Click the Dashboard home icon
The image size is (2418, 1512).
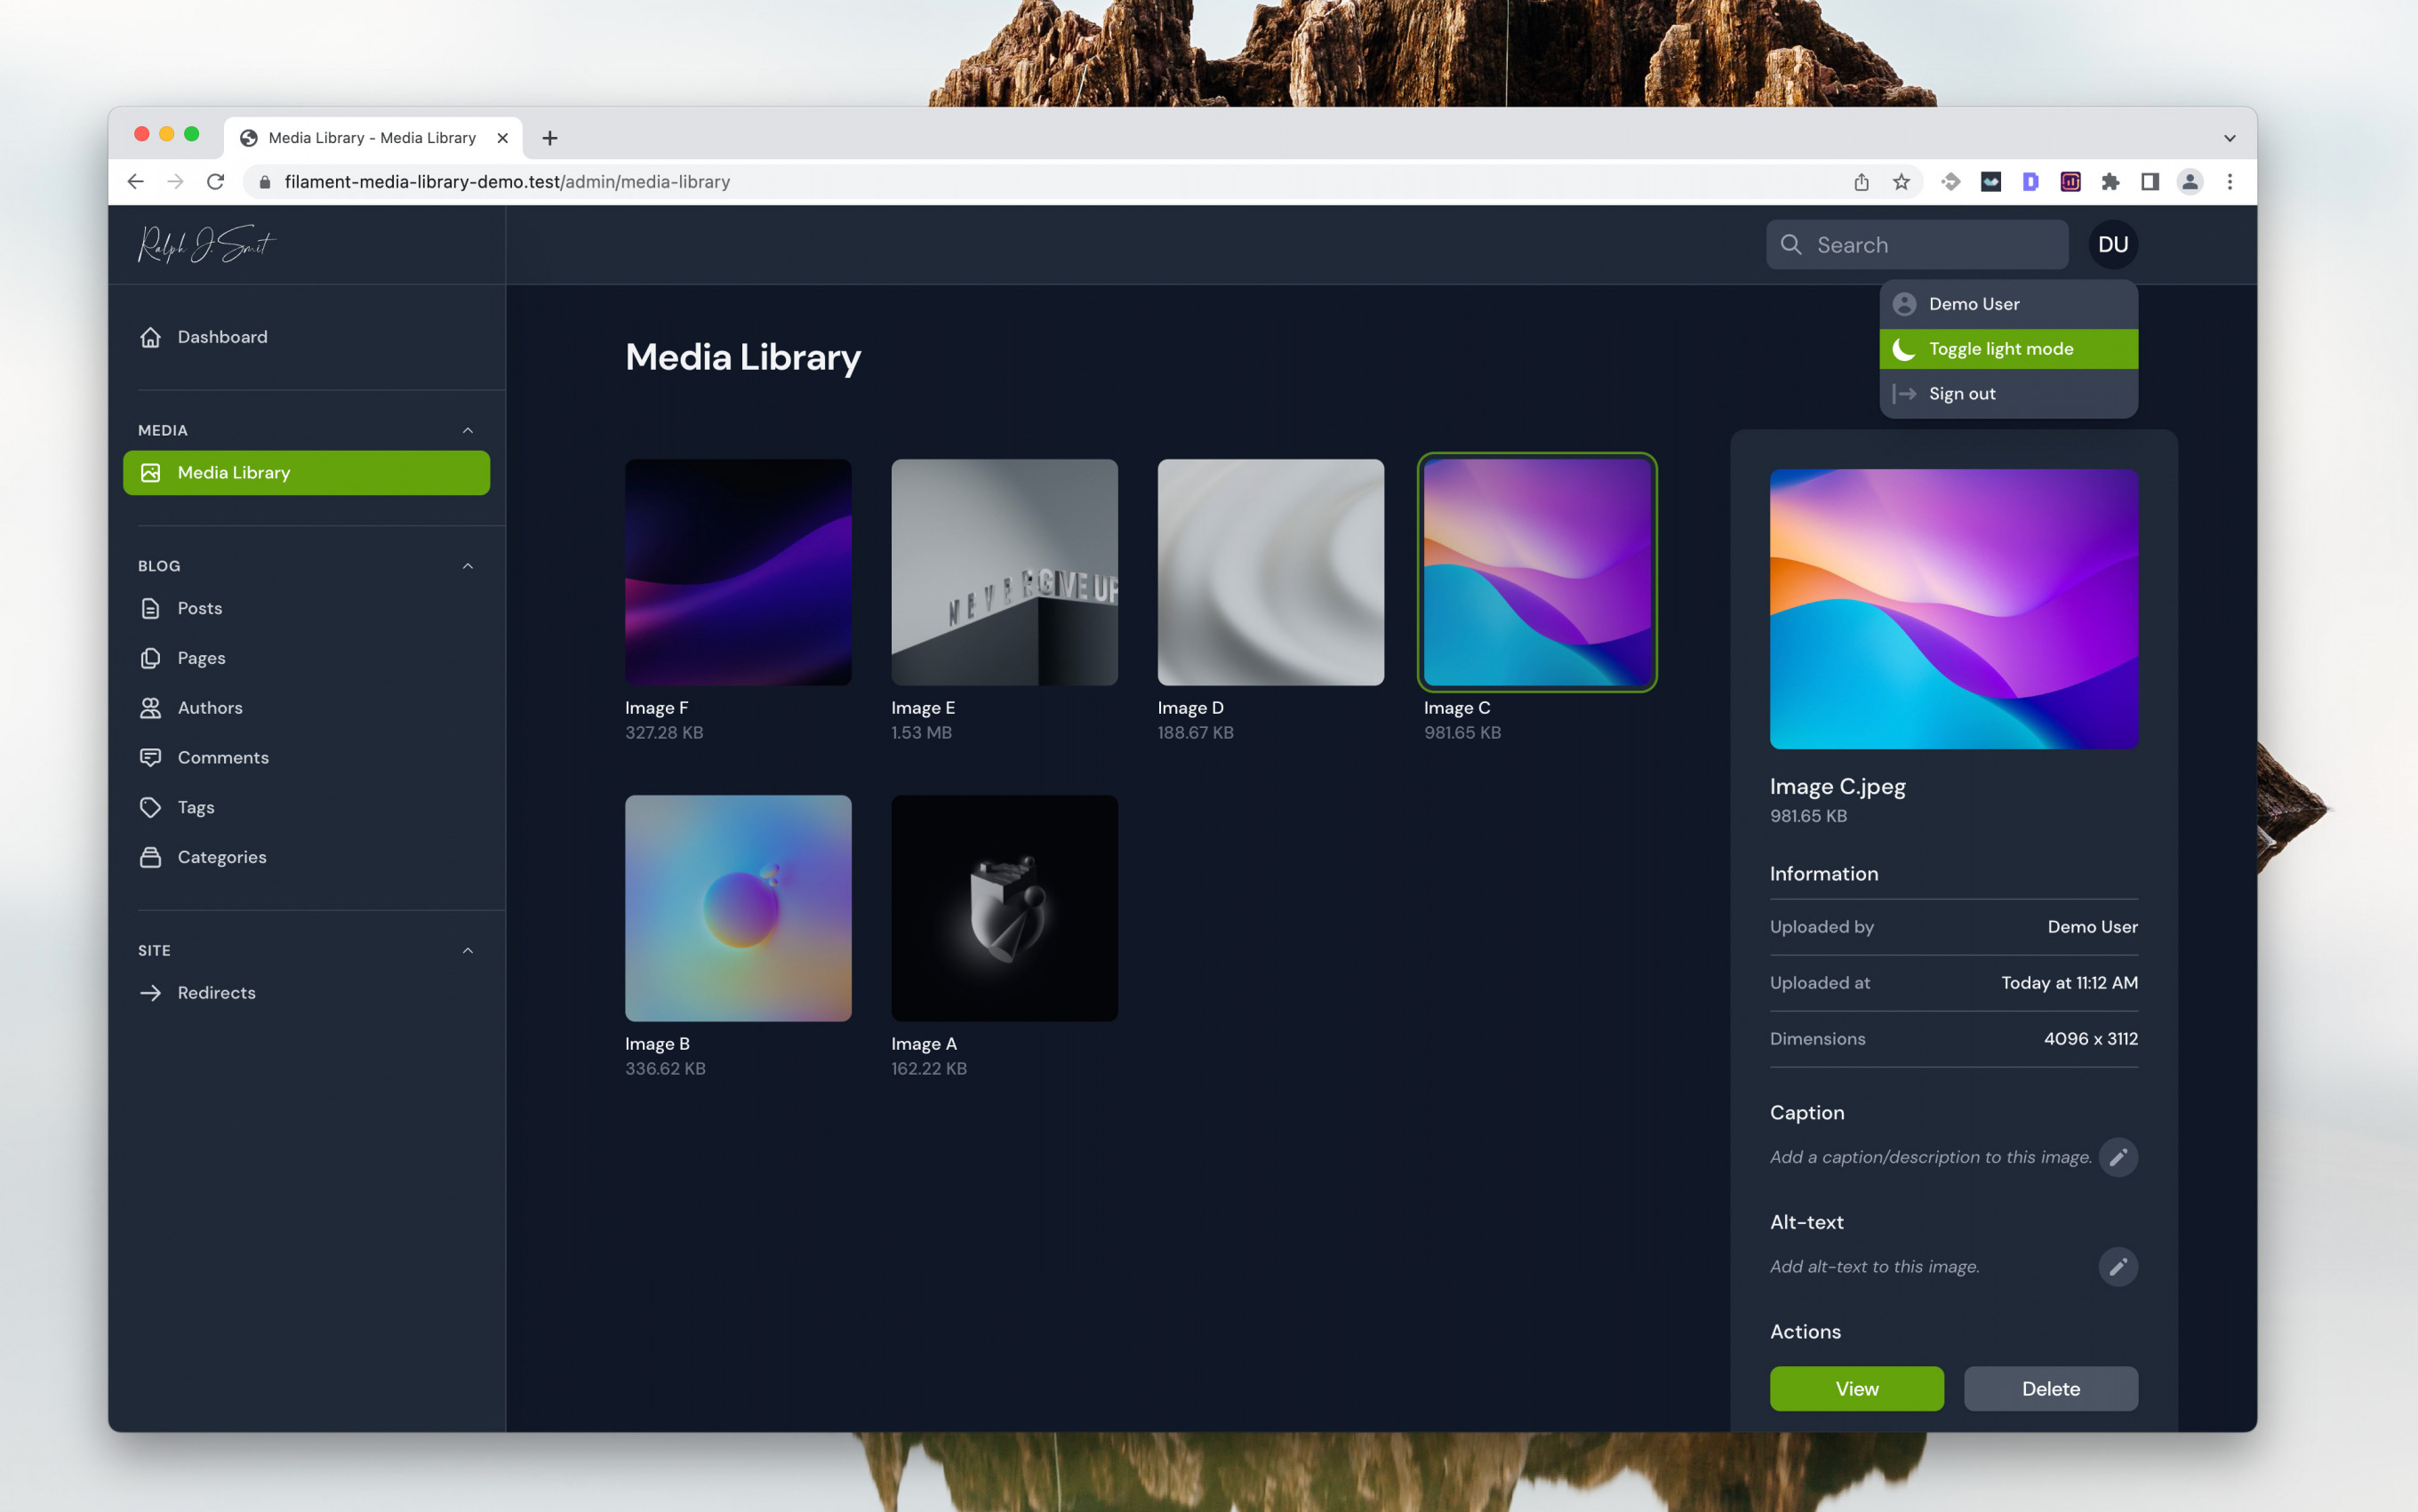150,337
